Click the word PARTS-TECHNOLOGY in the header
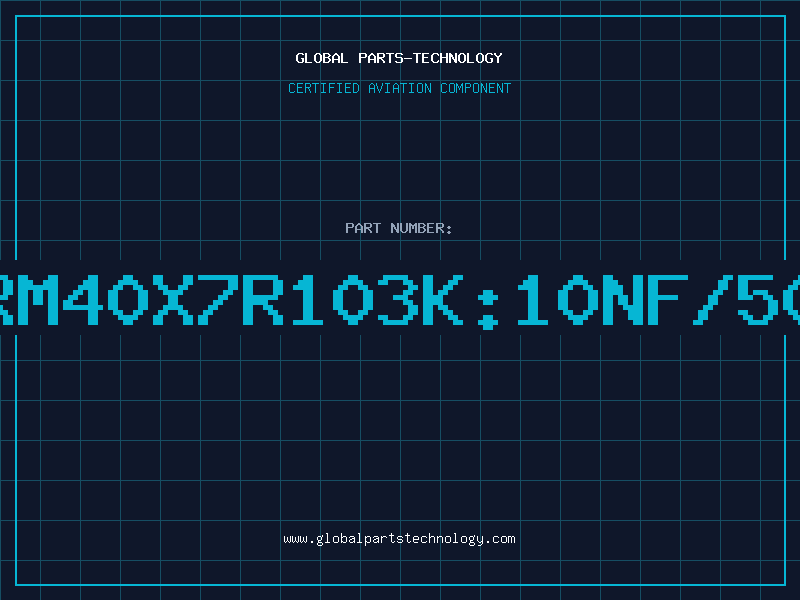The image size is (800, 600). pos(430,58)
